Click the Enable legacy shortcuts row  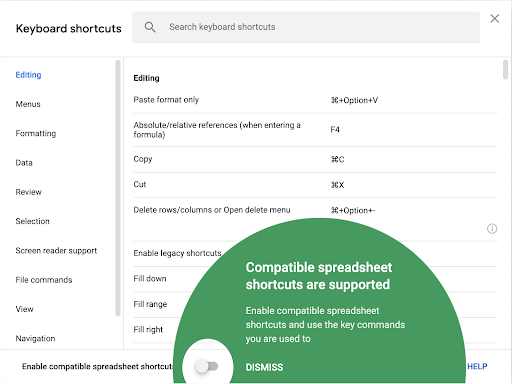click(x=177, y=253)
